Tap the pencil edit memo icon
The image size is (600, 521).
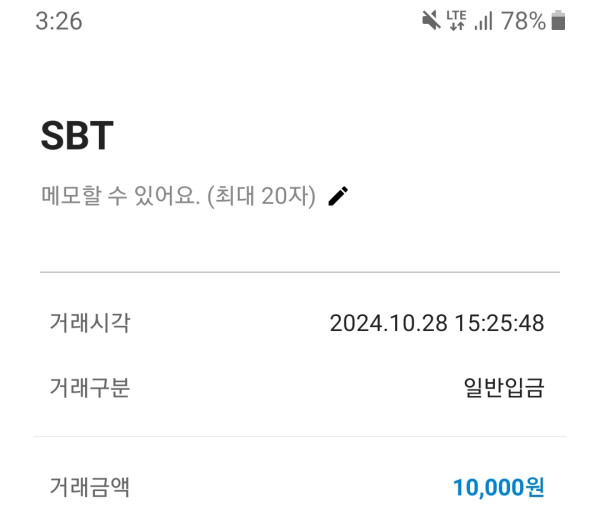click(x=338, y=196)
